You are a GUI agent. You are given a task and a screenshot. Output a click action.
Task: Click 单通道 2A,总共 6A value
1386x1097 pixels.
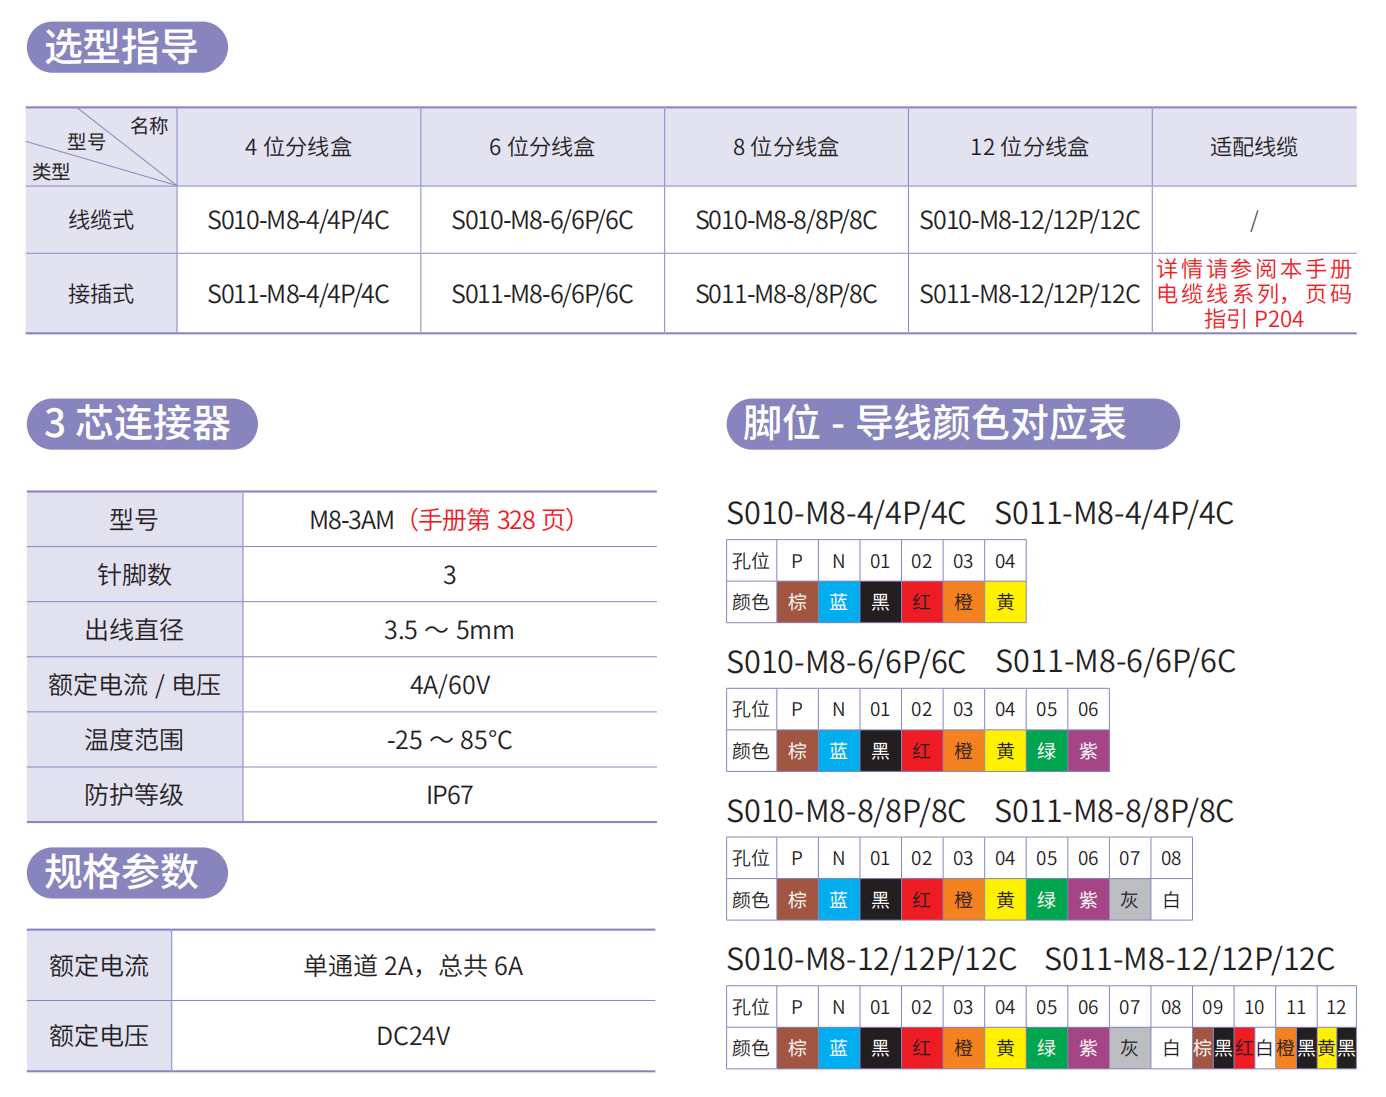pos(413,966)
